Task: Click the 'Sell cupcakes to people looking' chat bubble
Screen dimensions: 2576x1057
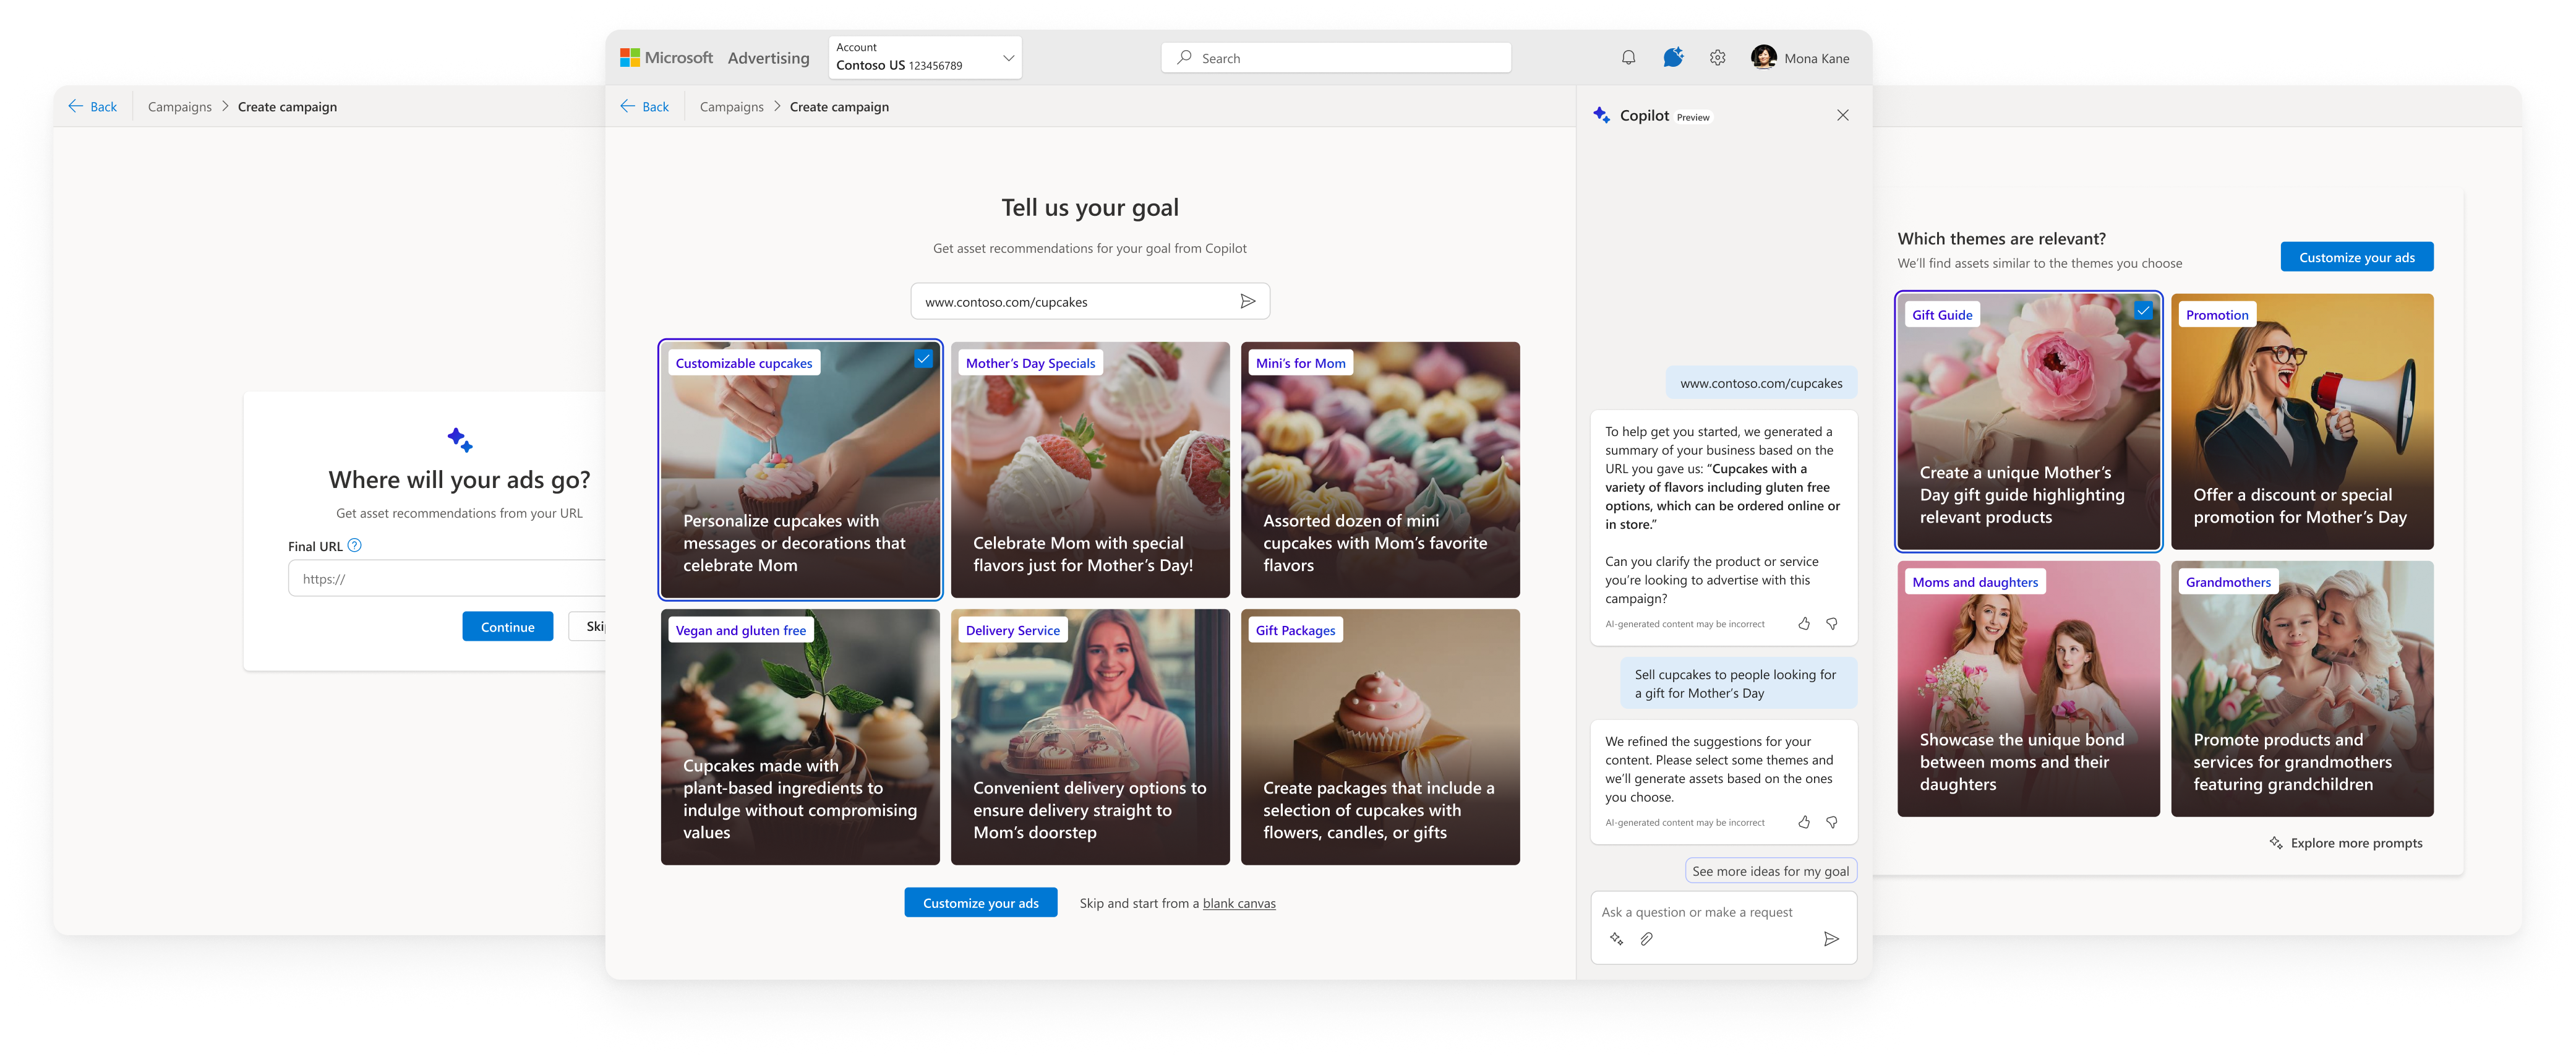Action: click(1738, 683)
